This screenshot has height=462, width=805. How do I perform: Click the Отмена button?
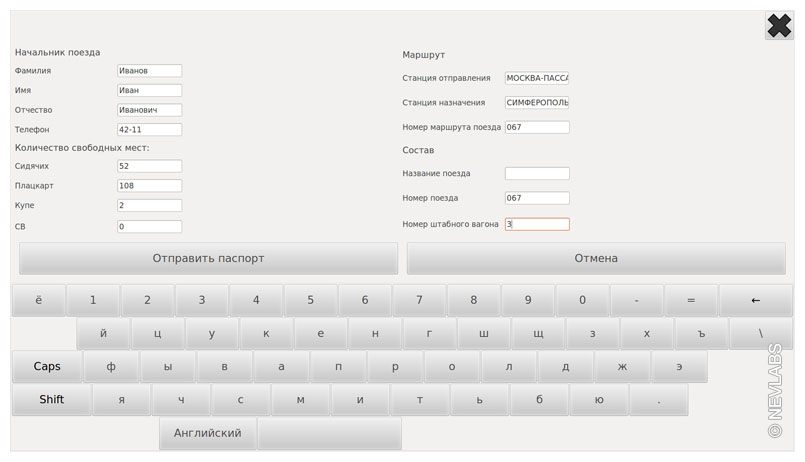pos(595,258)
